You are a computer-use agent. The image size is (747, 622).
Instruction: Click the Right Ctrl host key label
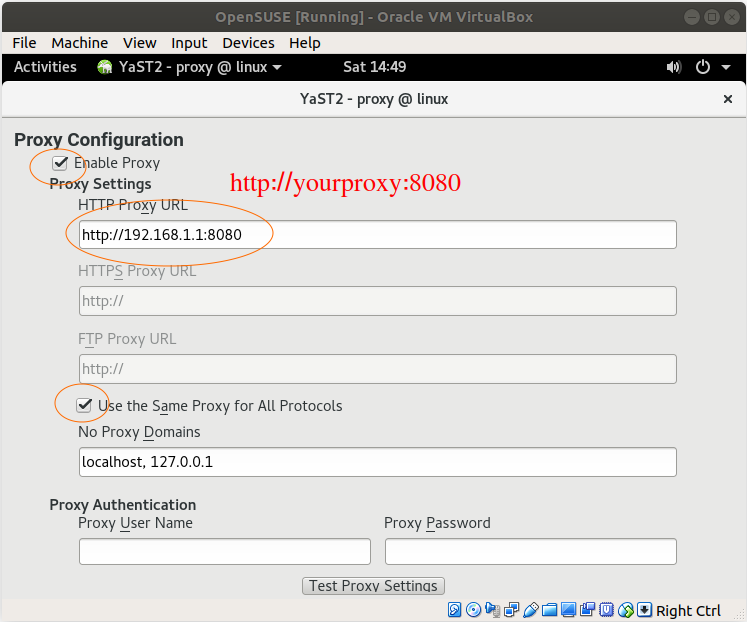coord(688,611)
